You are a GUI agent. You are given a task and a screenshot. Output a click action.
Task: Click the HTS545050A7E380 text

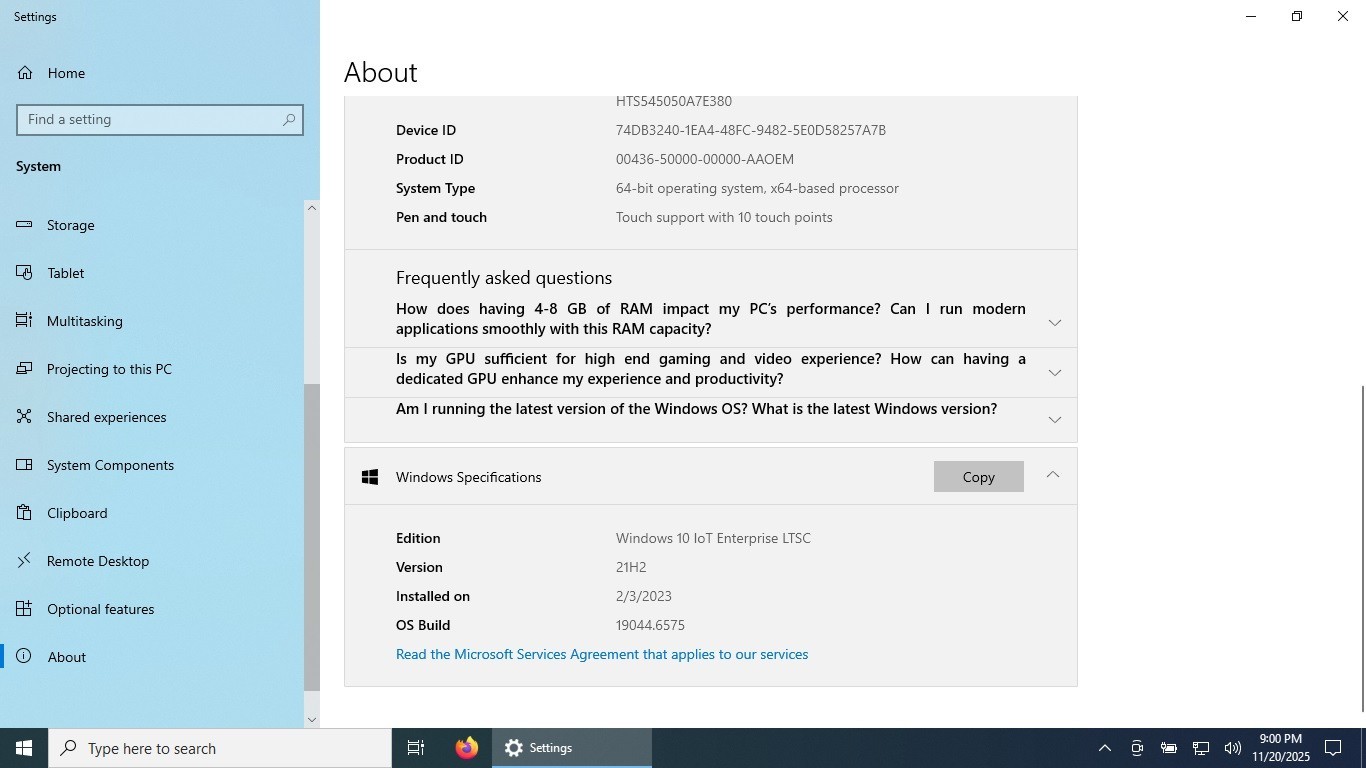674,101
